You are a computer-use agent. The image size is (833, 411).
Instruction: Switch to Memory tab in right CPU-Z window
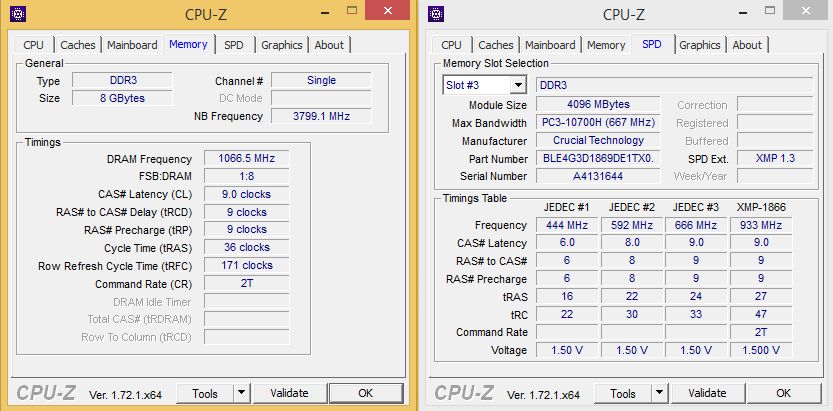[x=606, y=45]
